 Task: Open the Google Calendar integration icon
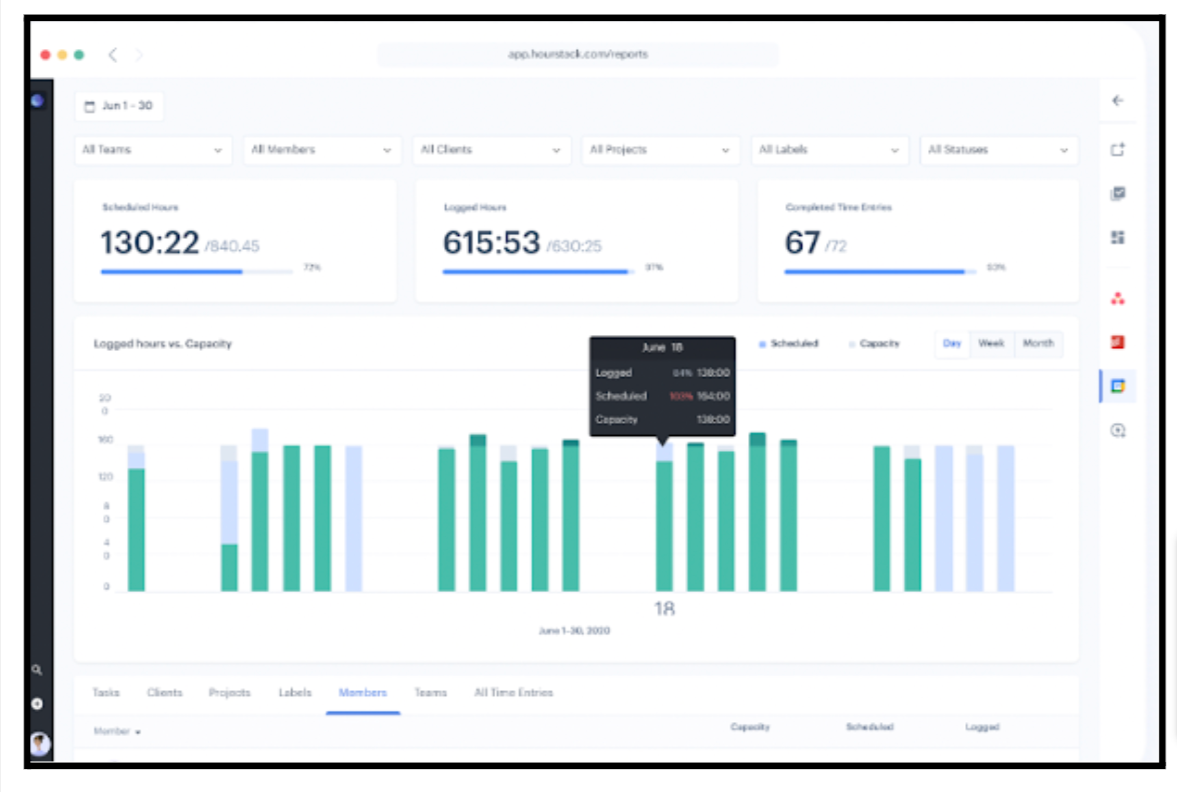point(1117,385)
